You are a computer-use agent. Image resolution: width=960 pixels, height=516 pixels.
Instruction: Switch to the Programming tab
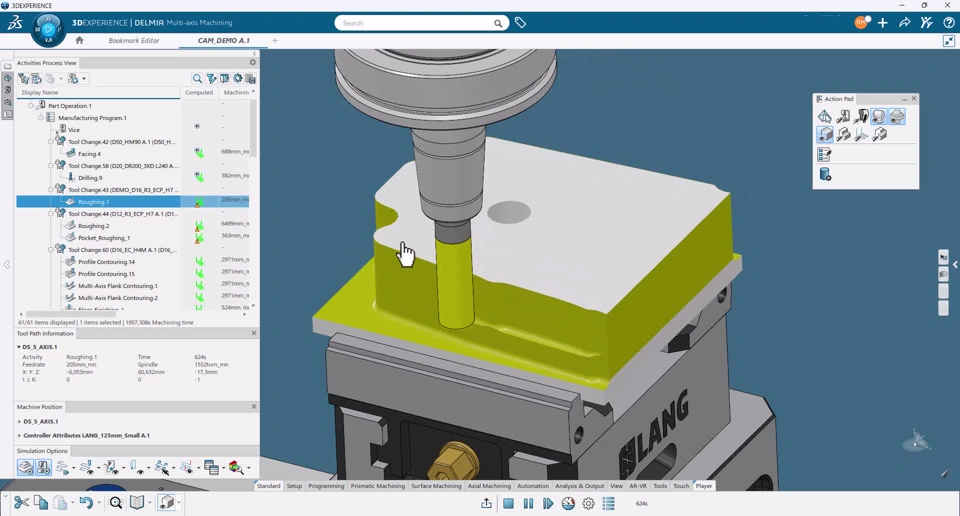point(326,486)
